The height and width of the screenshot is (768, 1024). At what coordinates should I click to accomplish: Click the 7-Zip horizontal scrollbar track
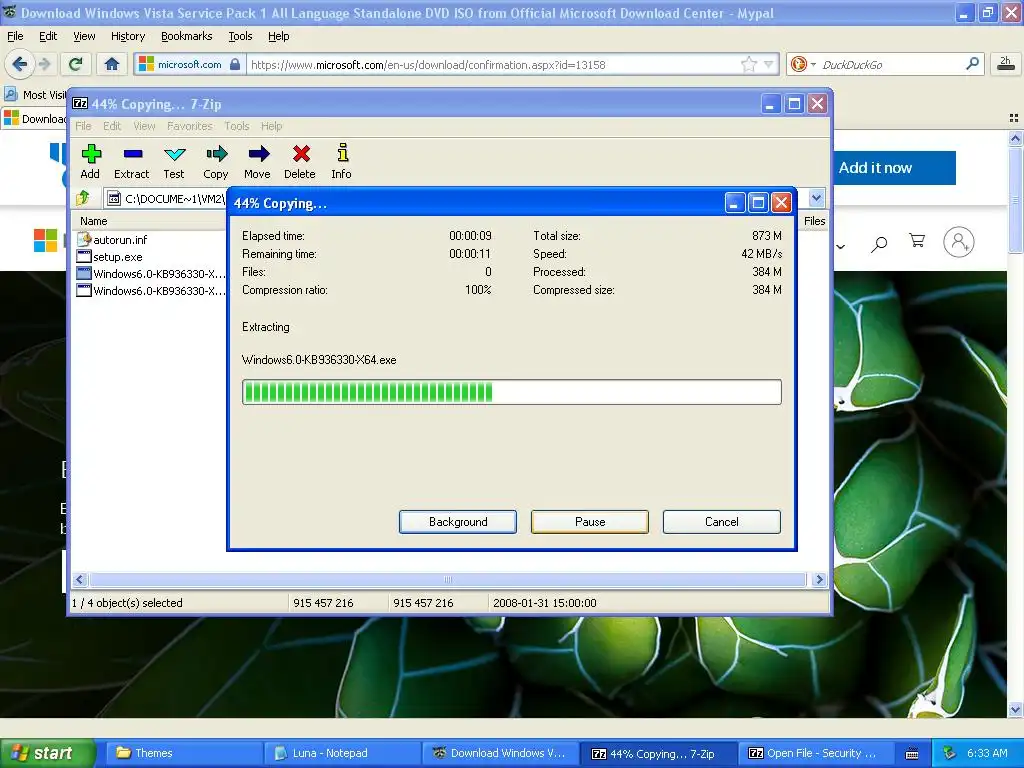[448, 579]
